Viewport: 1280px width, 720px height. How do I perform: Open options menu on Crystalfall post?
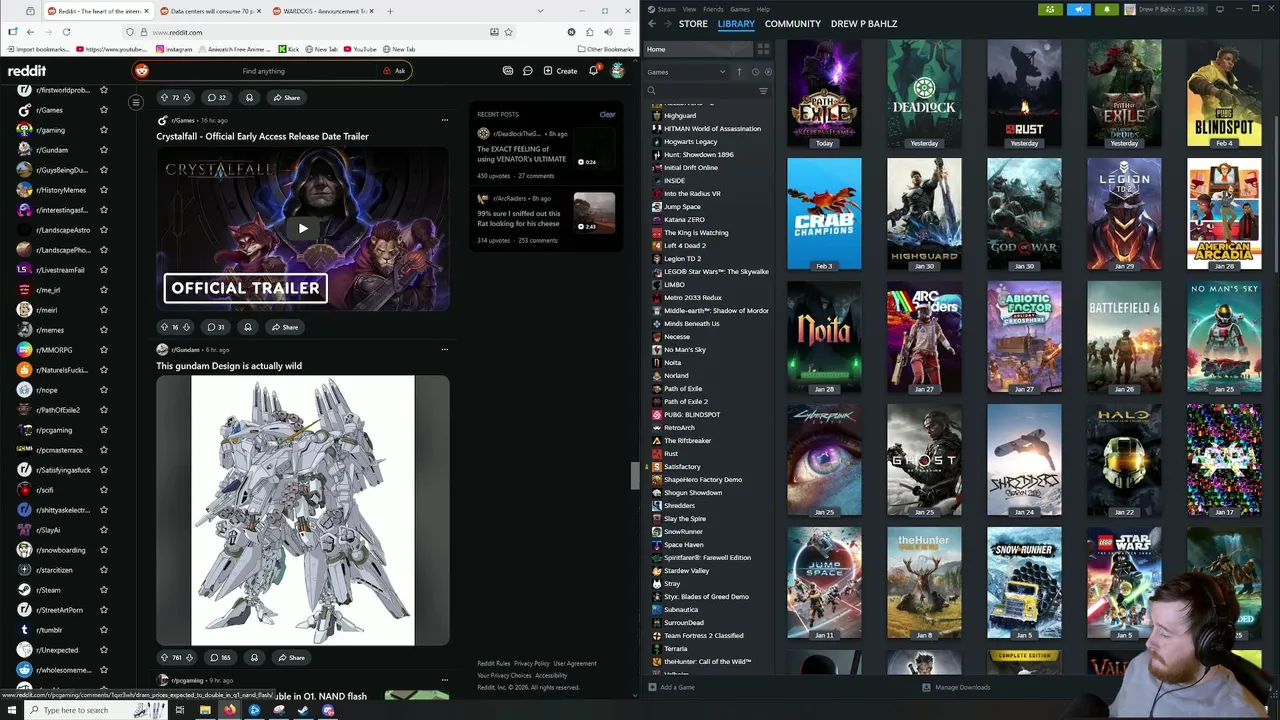pyautogui.click(x=445, y=120)
